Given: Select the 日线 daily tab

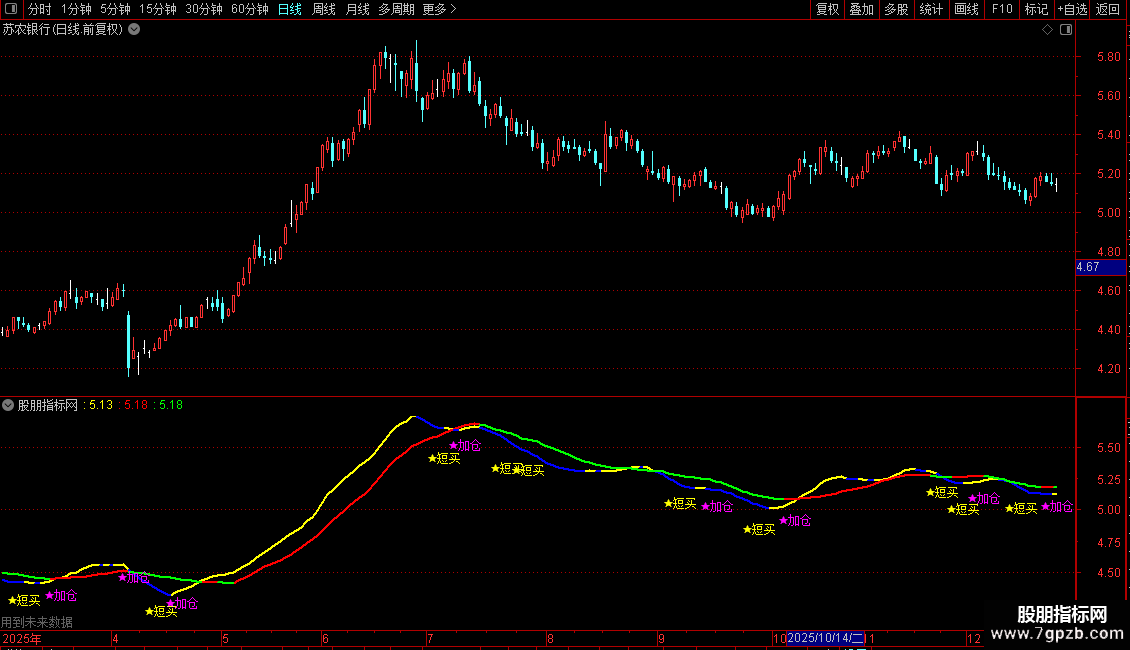Looking at the screenshot, I should pyautogui.click(x=290, y=9).
